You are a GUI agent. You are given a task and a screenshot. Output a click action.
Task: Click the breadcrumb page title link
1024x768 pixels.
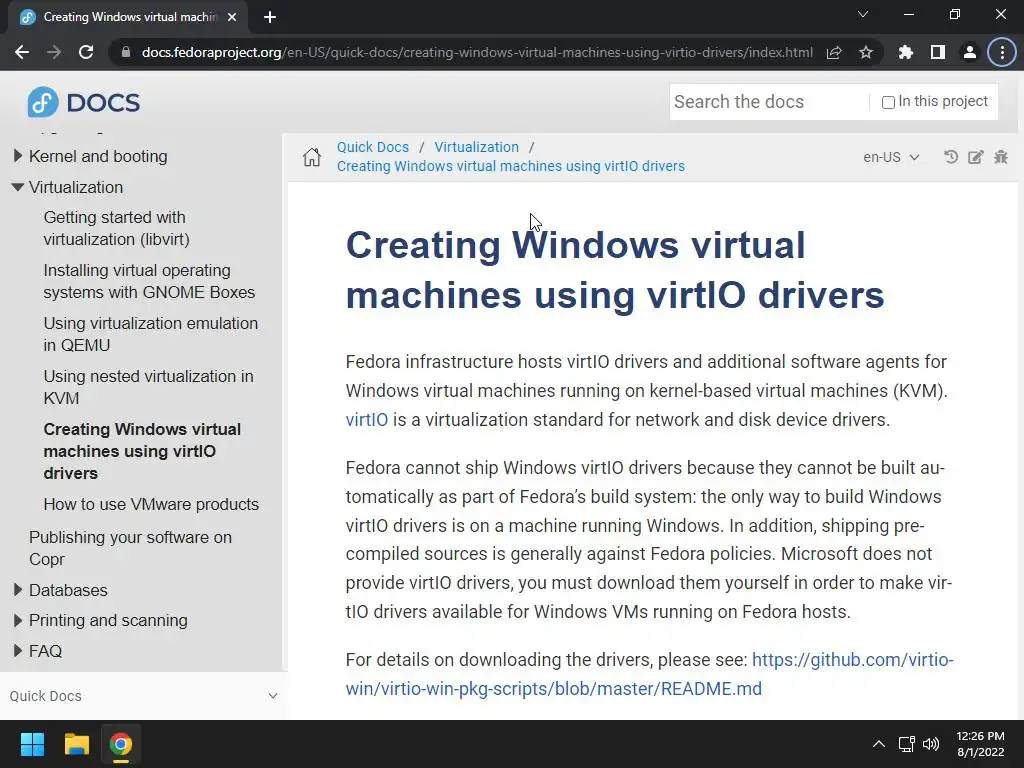[511, 166]
